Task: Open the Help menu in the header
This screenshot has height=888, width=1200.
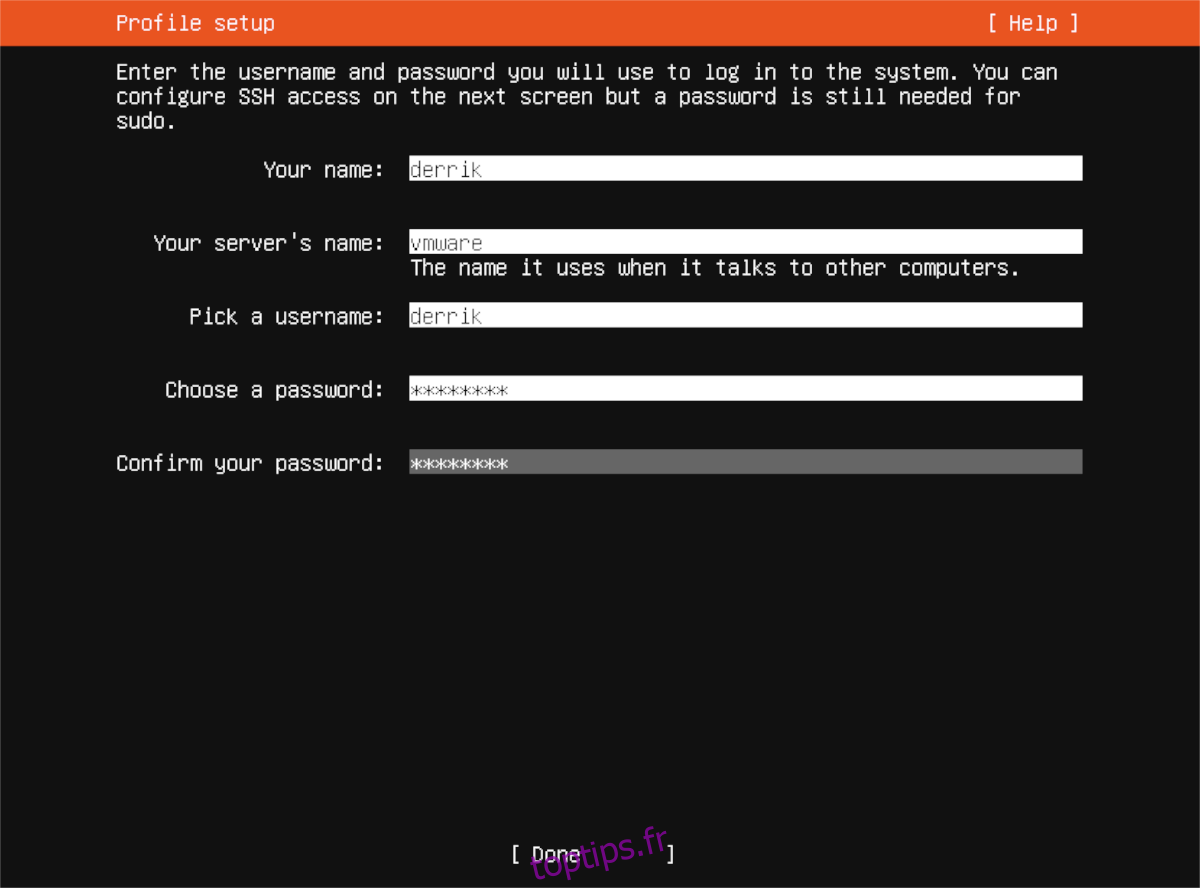Action: [1033, 23]
